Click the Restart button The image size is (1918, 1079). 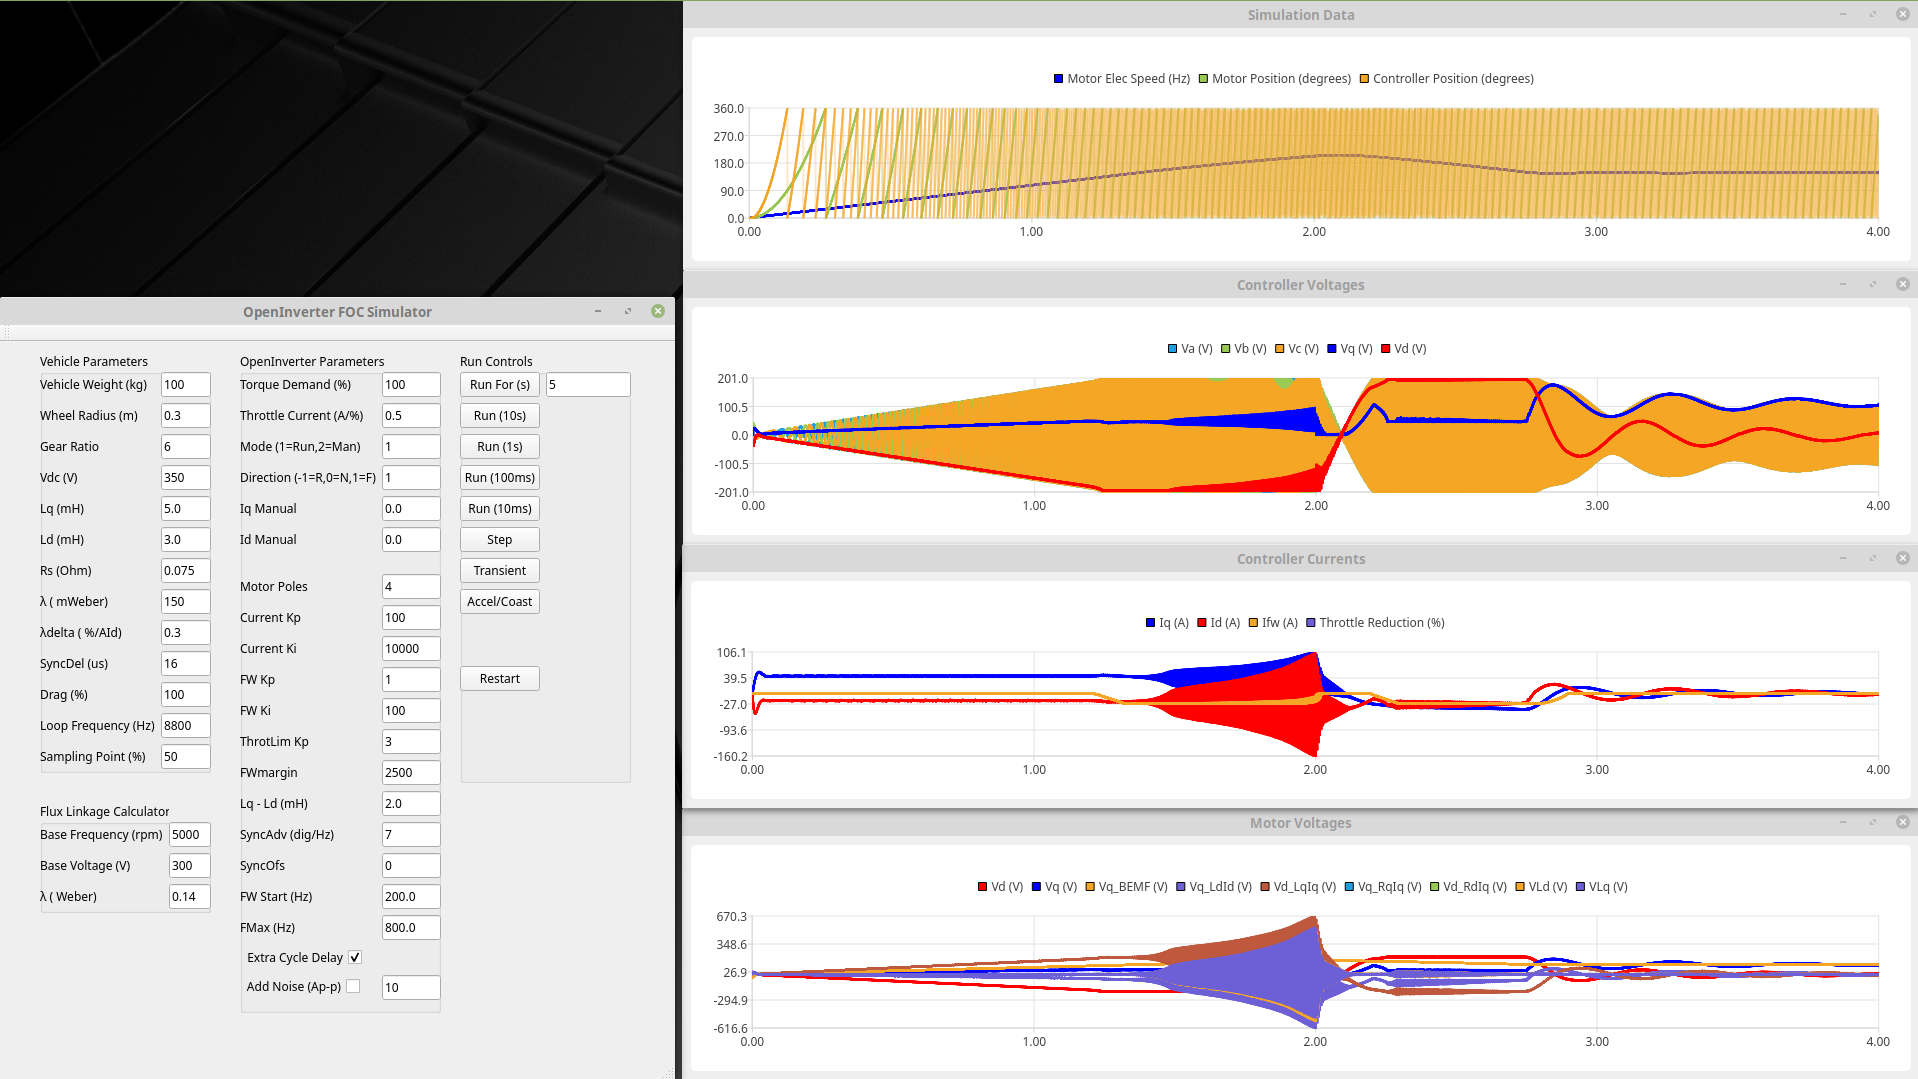click(499, 678)
